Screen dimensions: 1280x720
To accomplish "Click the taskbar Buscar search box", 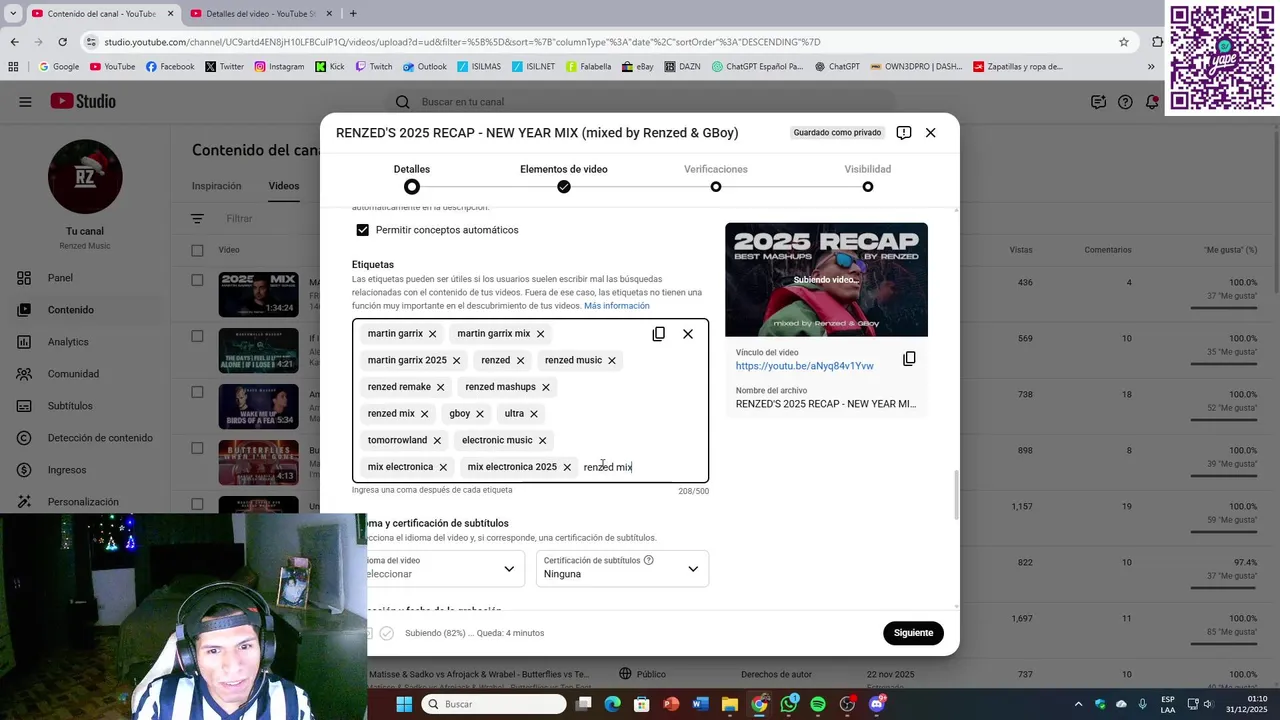I will (493, 704).
